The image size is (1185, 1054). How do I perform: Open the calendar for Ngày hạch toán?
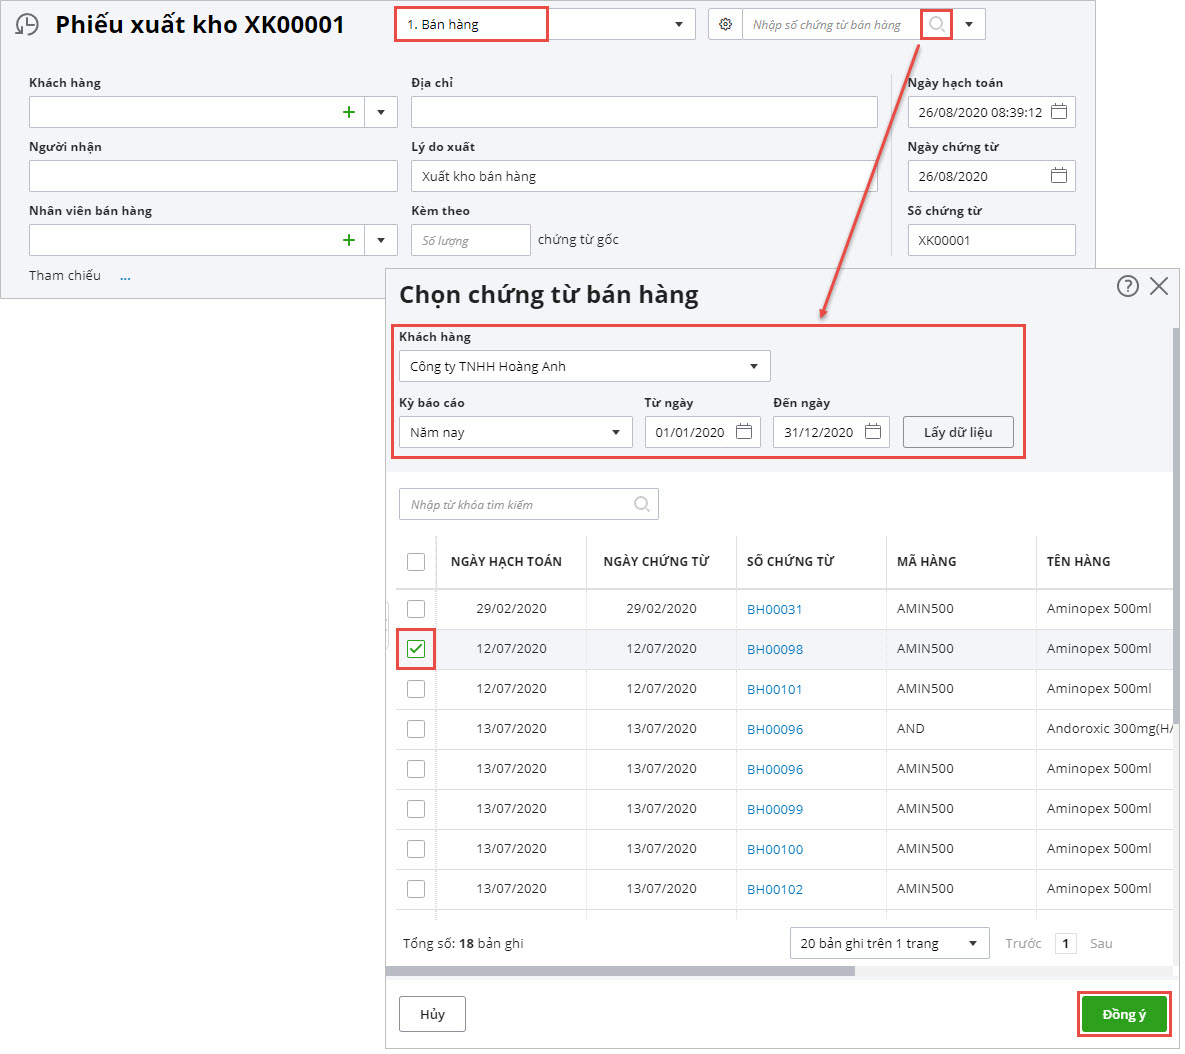tap(1059, 112)
